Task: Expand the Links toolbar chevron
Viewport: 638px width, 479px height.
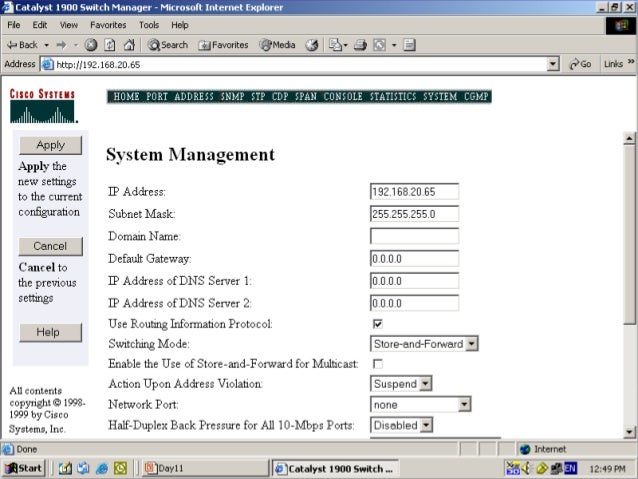Action: pyautogui.click(x=631, y=62)
